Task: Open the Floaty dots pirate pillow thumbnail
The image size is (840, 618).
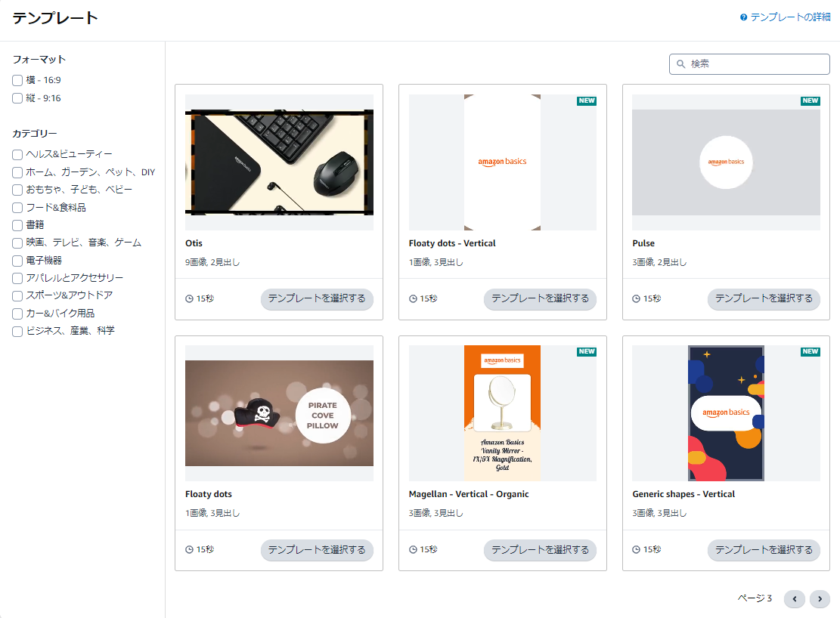Action: 279,413
